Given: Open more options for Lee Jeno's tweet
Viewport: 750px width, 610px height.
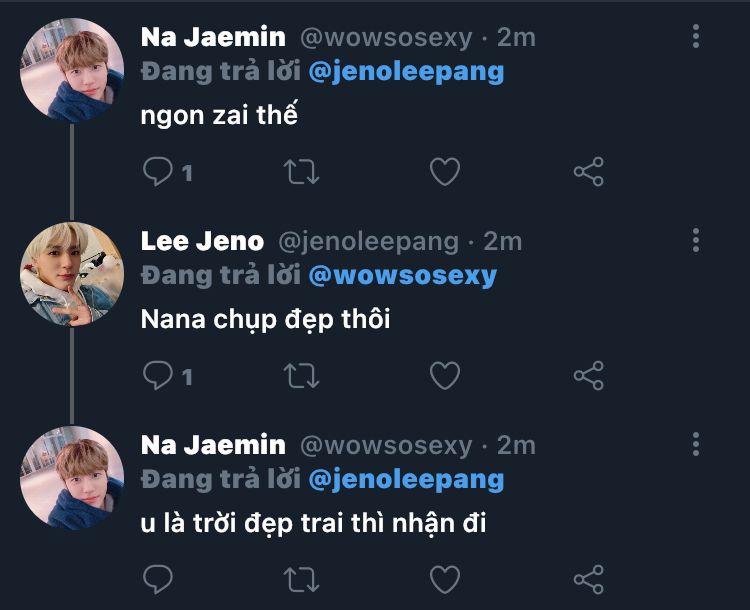Looking at the screenshot, I should coord(696,240).
